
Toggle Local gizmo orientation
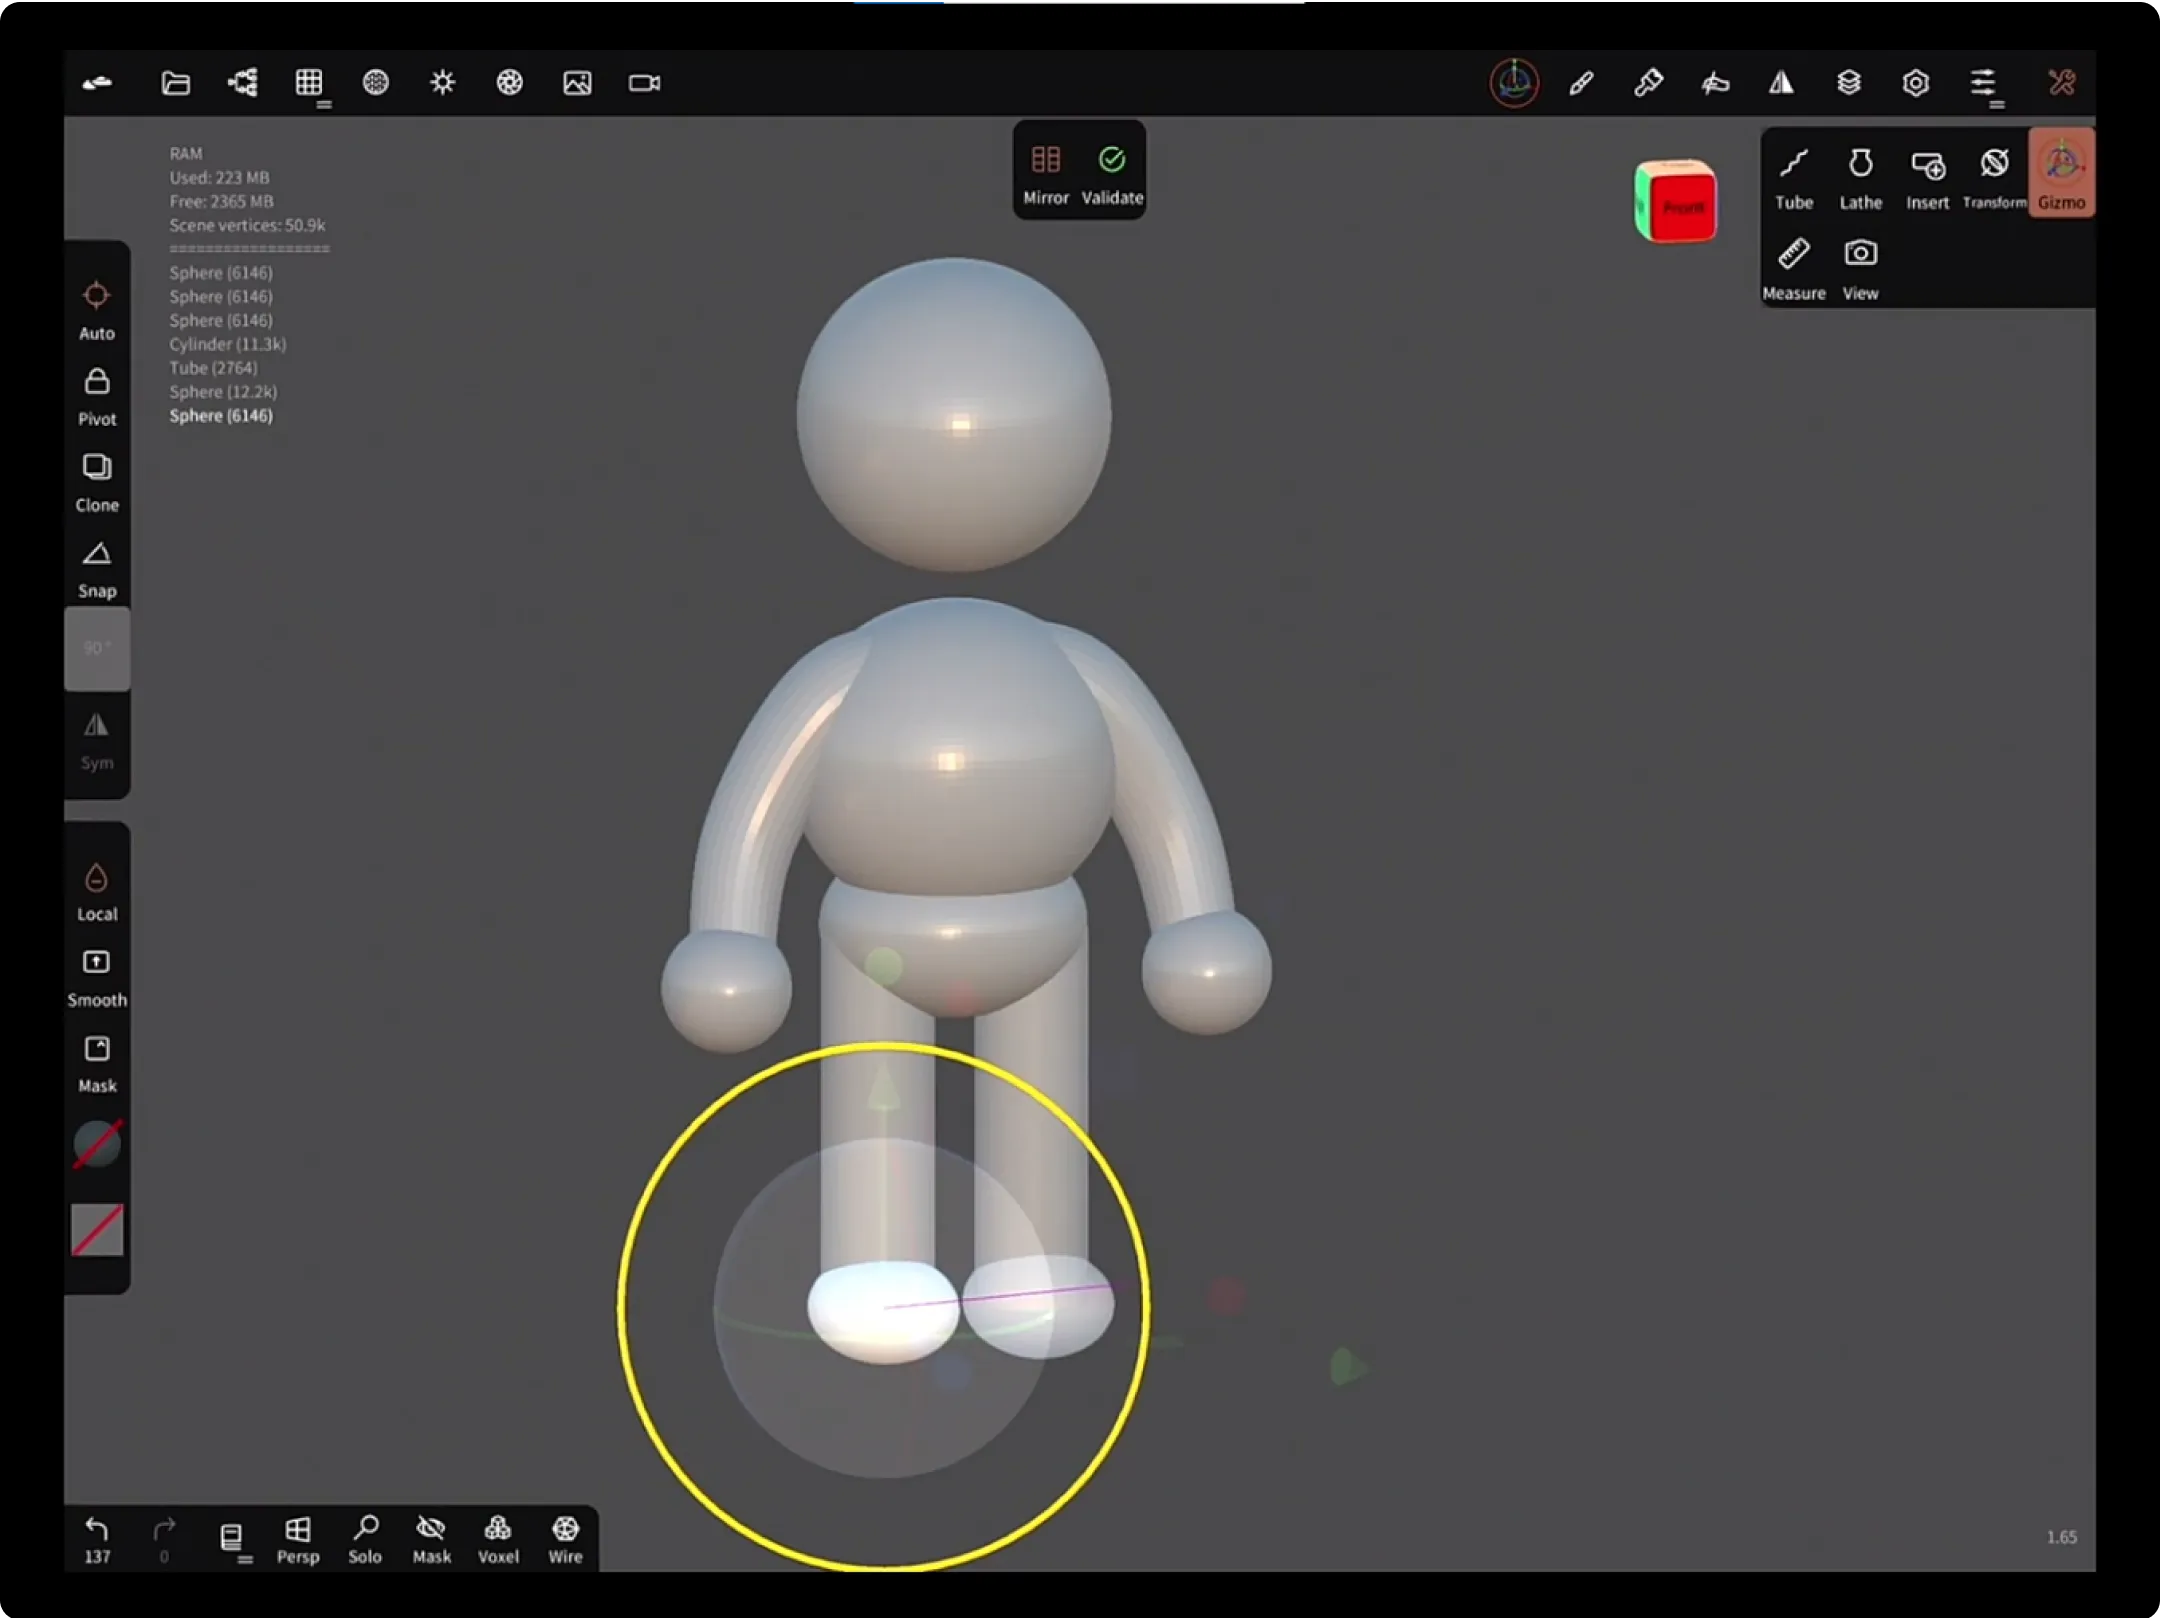click(x=97, y=892)
